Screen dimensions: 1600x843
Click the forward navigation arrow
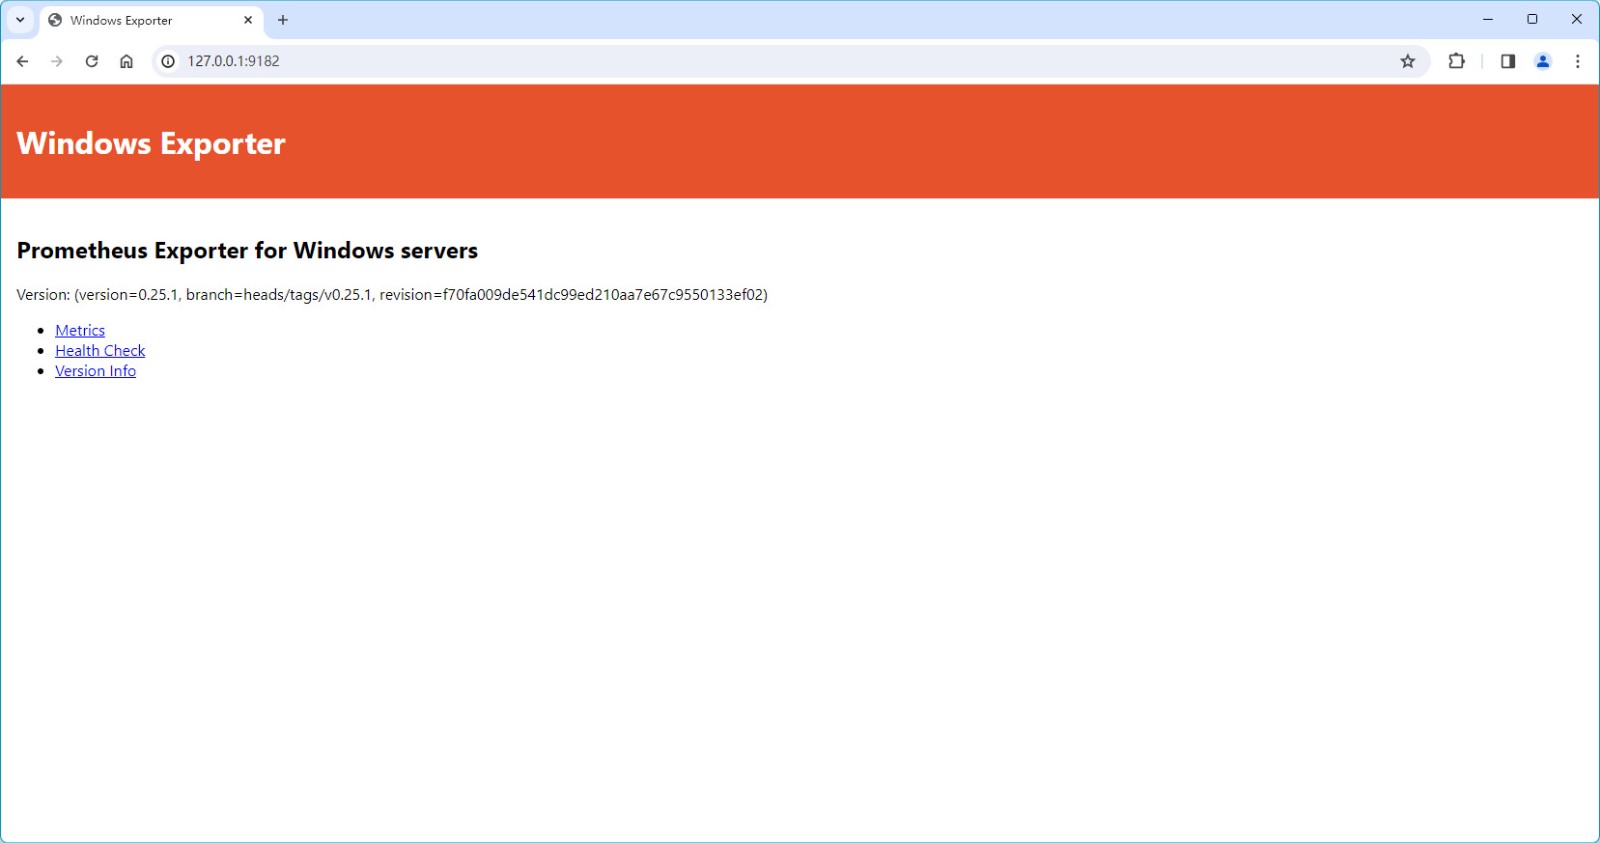pyautogui.click(x=57, y=61)
